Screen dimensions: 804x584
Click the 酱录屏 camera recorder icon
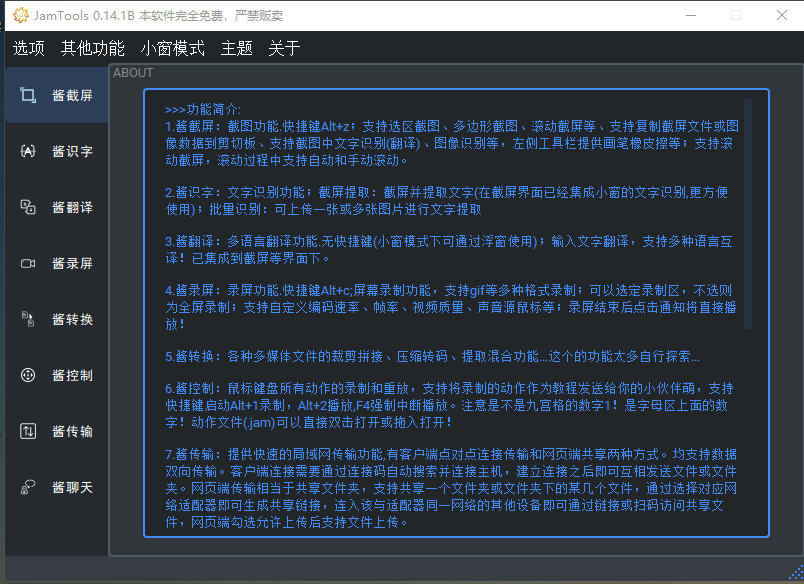[28, 263]
